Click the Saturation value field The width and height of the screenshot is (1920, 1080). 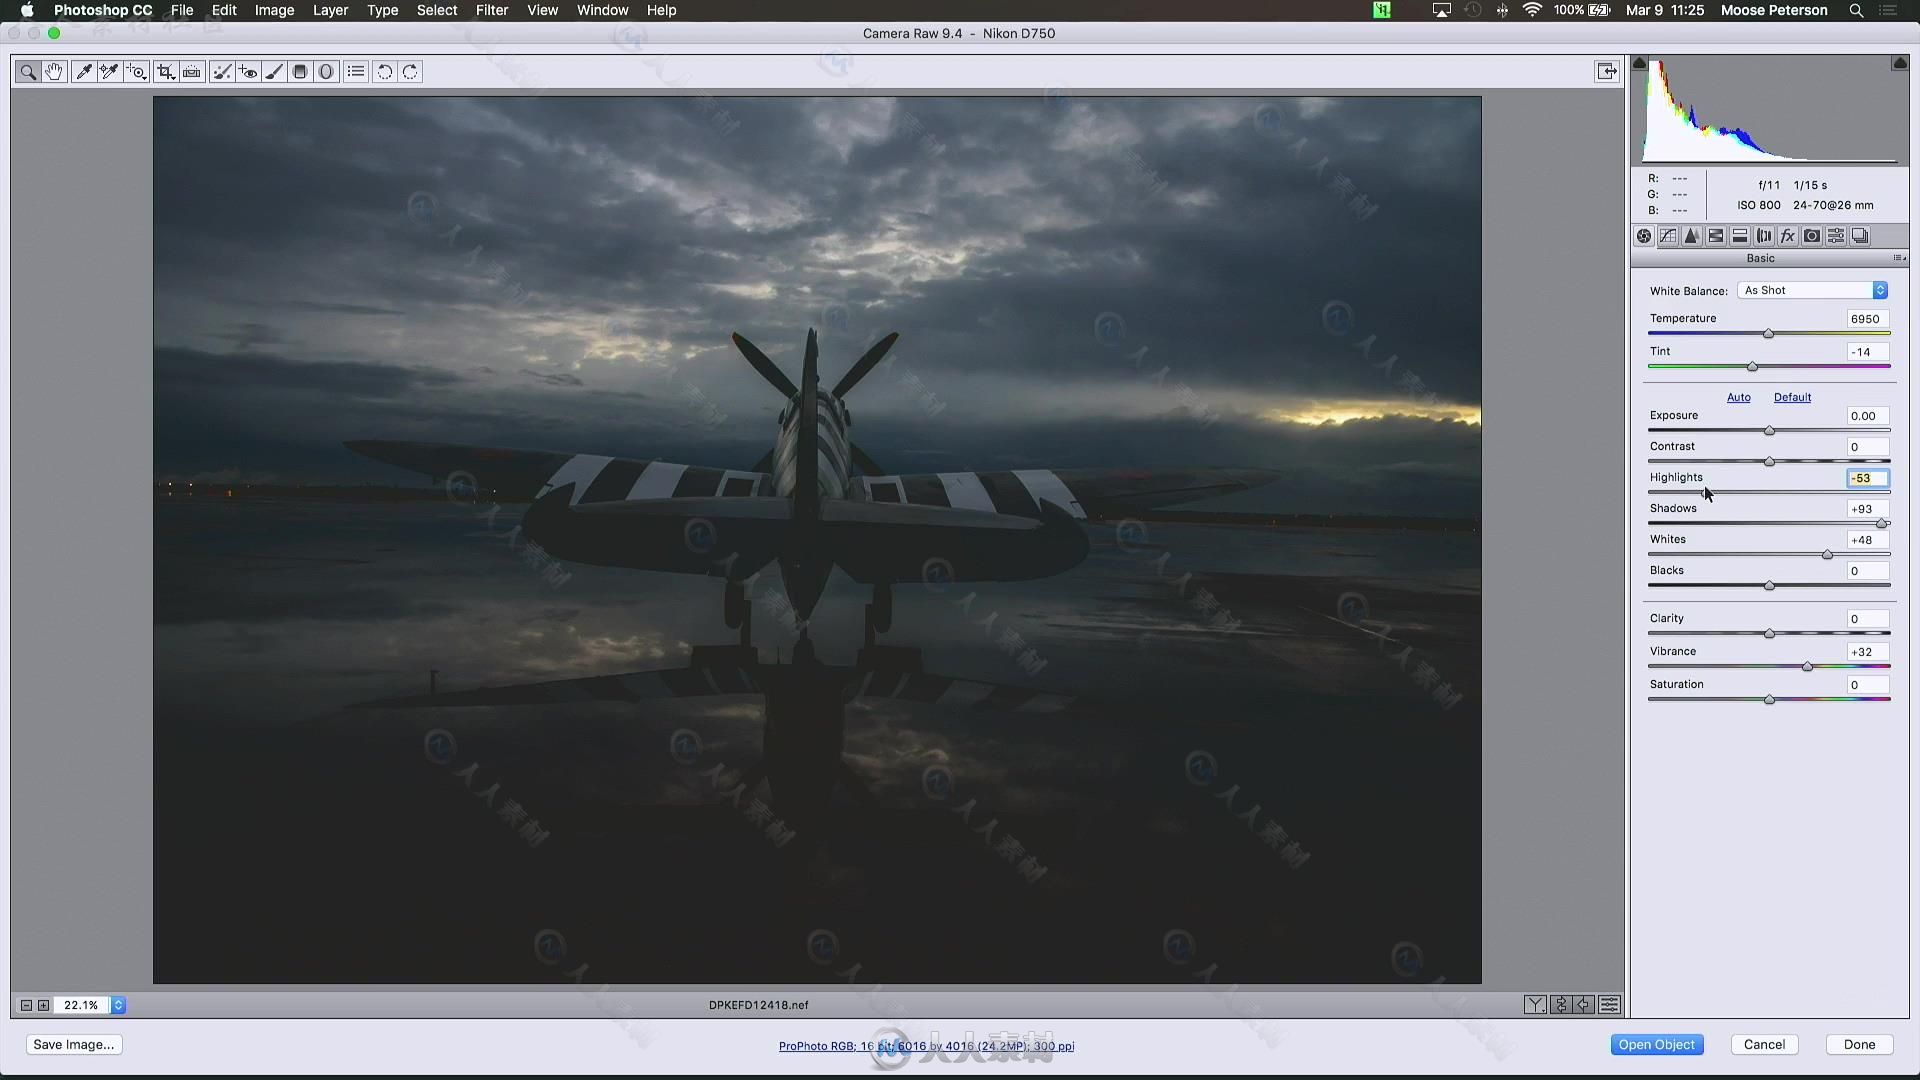pos(1867,685)
